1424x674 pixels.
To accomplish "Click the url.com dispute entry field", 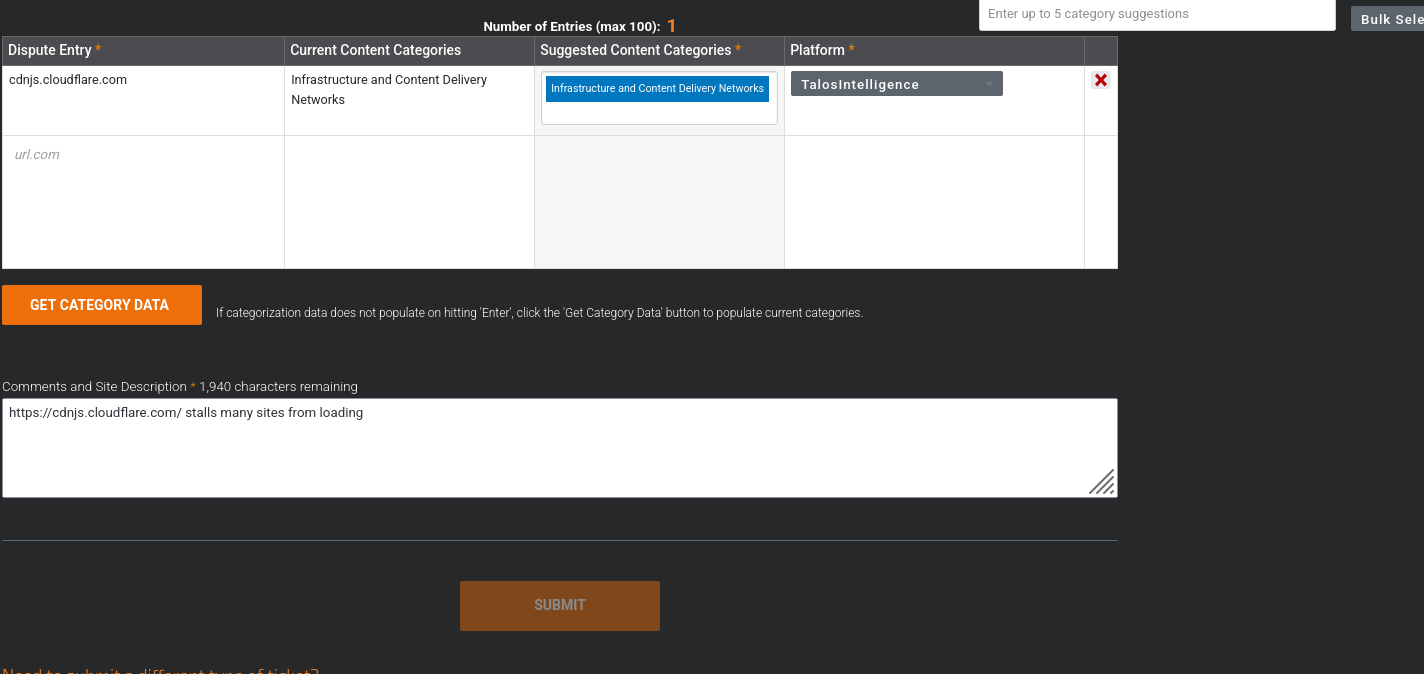I will point(100,154).
